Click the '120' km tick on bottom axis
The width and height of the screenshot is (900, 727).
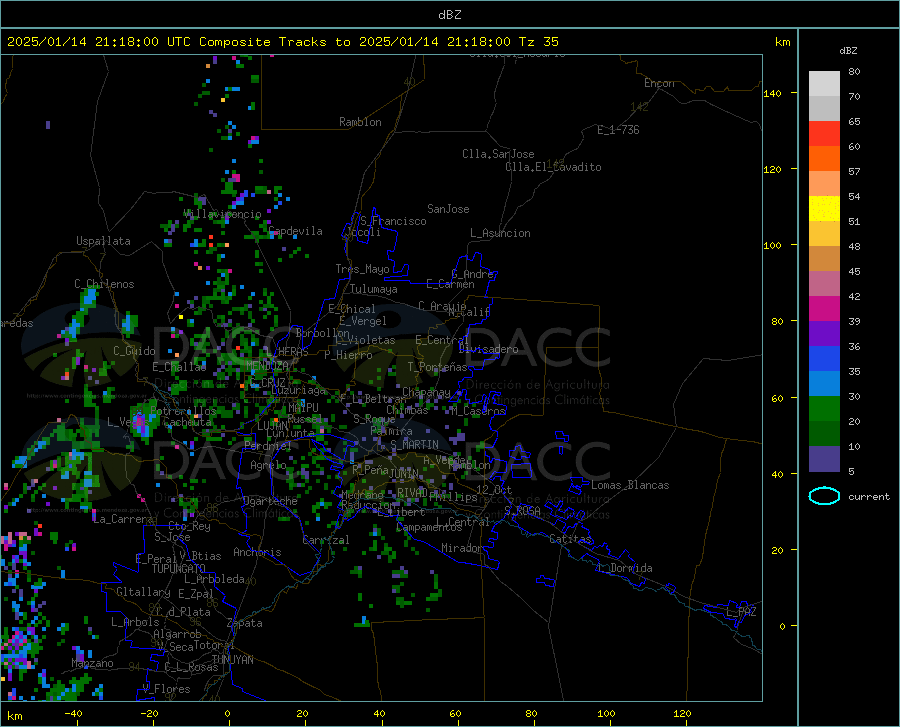(x=682, y=713)
